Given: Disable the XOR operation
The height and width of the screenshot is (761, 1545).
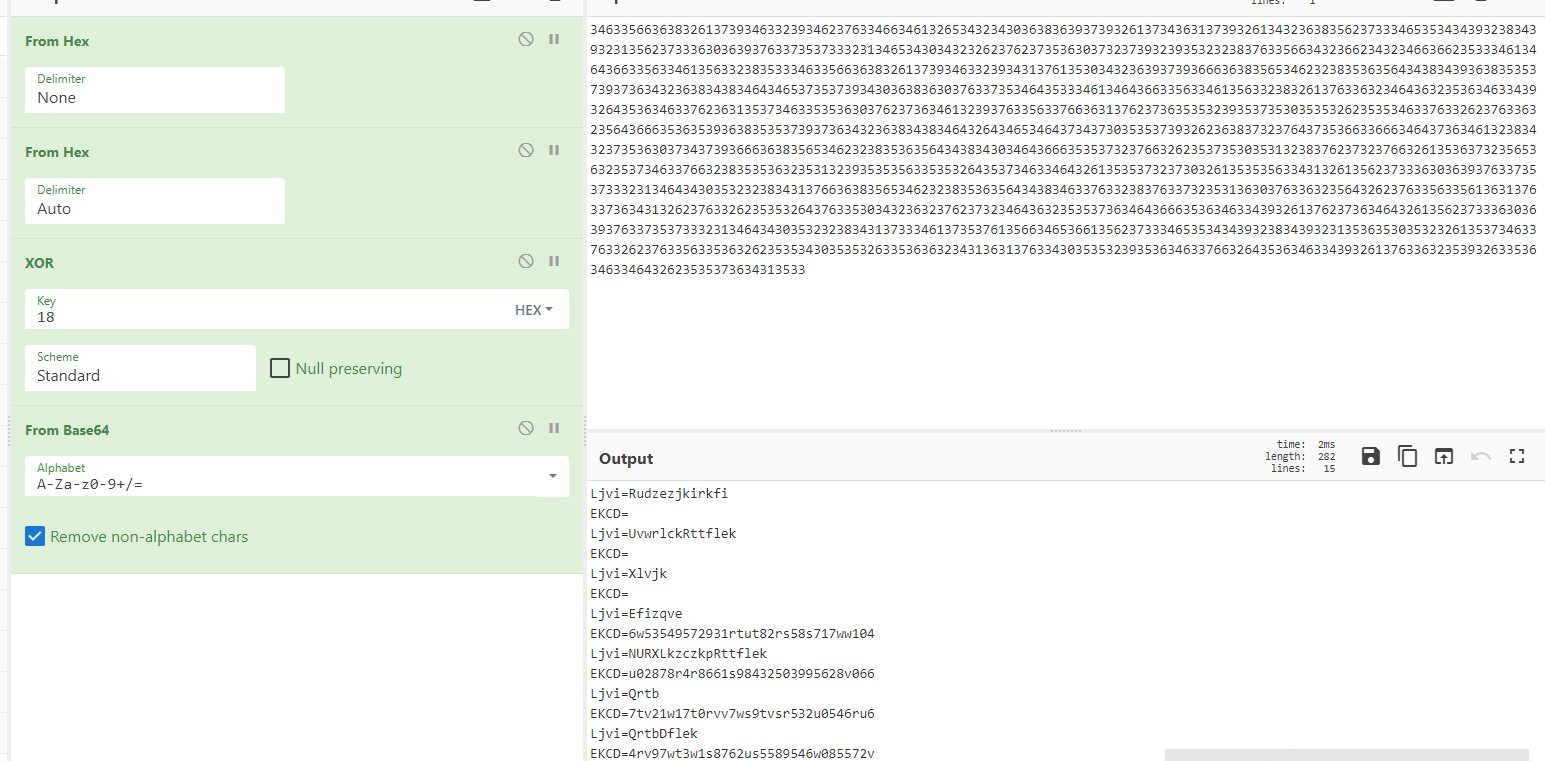Looking at the screenshot, I should [x=526, y=262].
